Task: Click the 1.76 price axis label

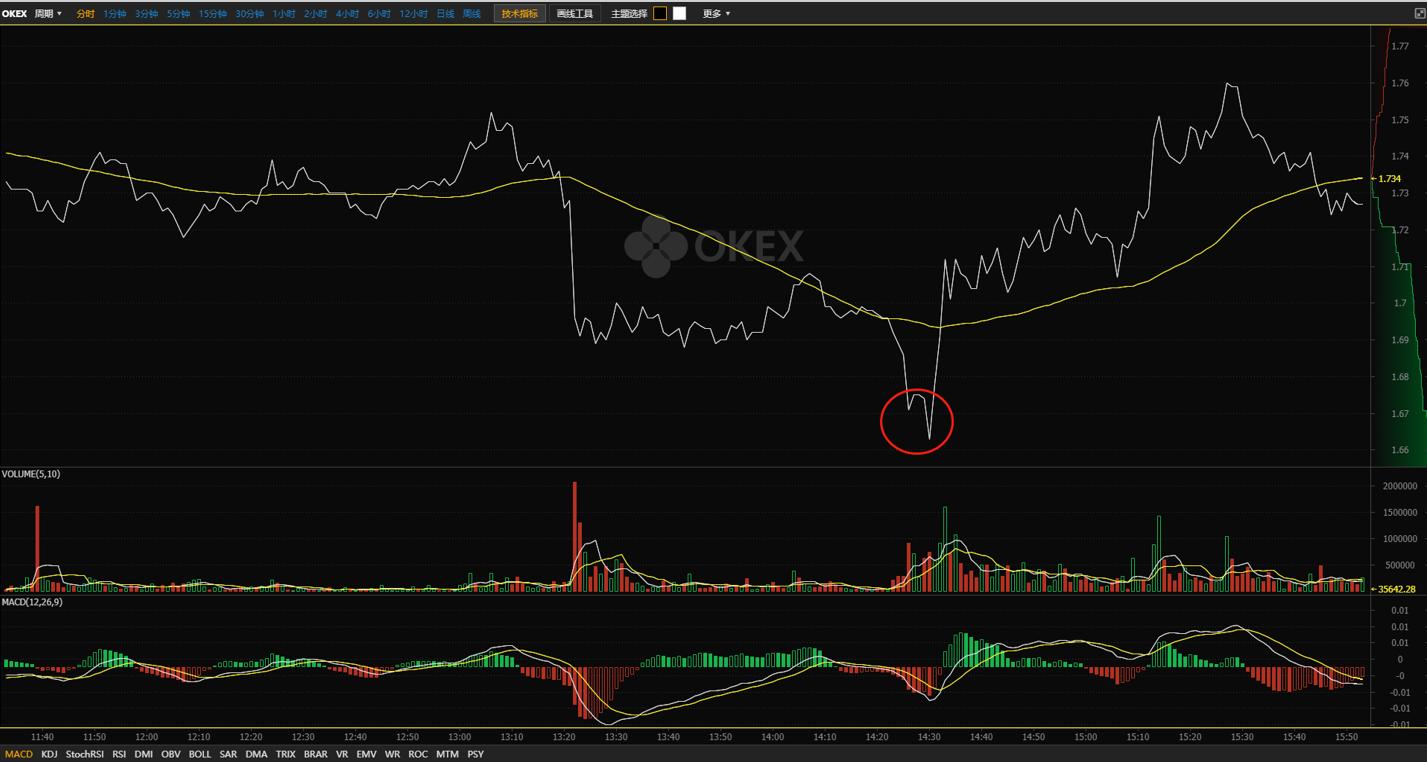Action: click(1400, 84)
